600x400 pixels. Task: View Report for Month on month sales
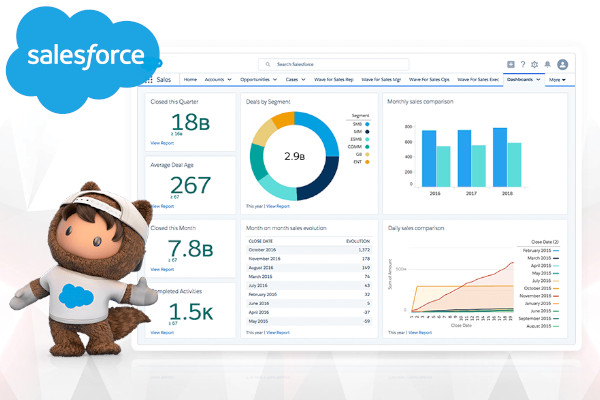(x=278, y=333)
